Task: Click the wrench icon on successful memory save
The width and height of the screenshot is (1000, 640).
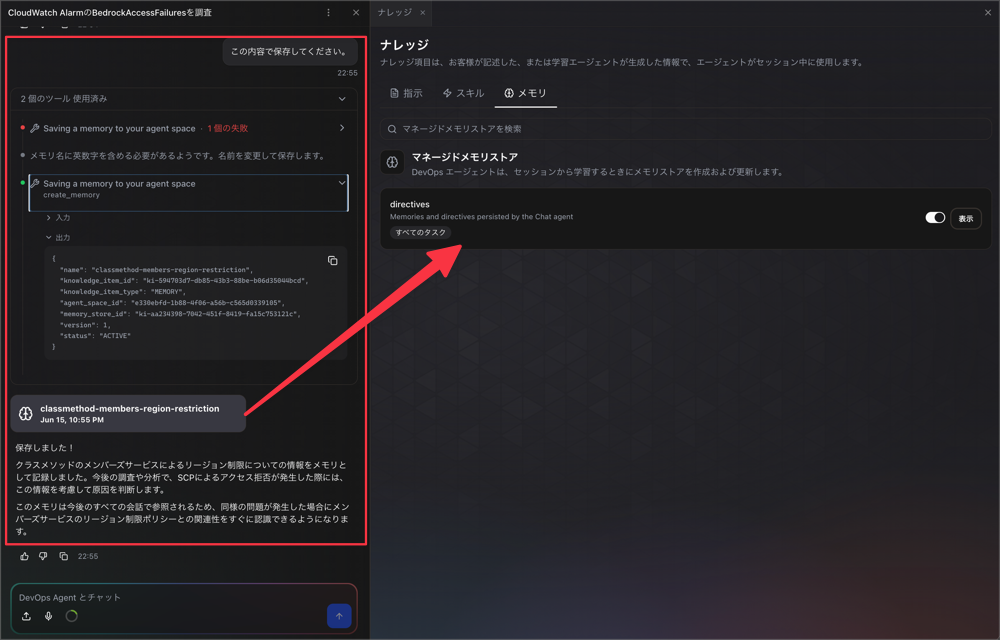Action: point(35,183)
